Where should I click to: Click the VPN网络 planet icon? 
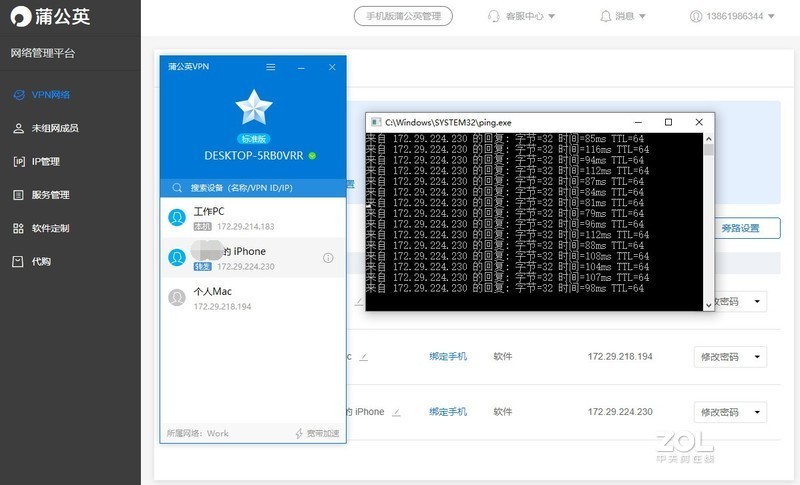tap(19, 95)
